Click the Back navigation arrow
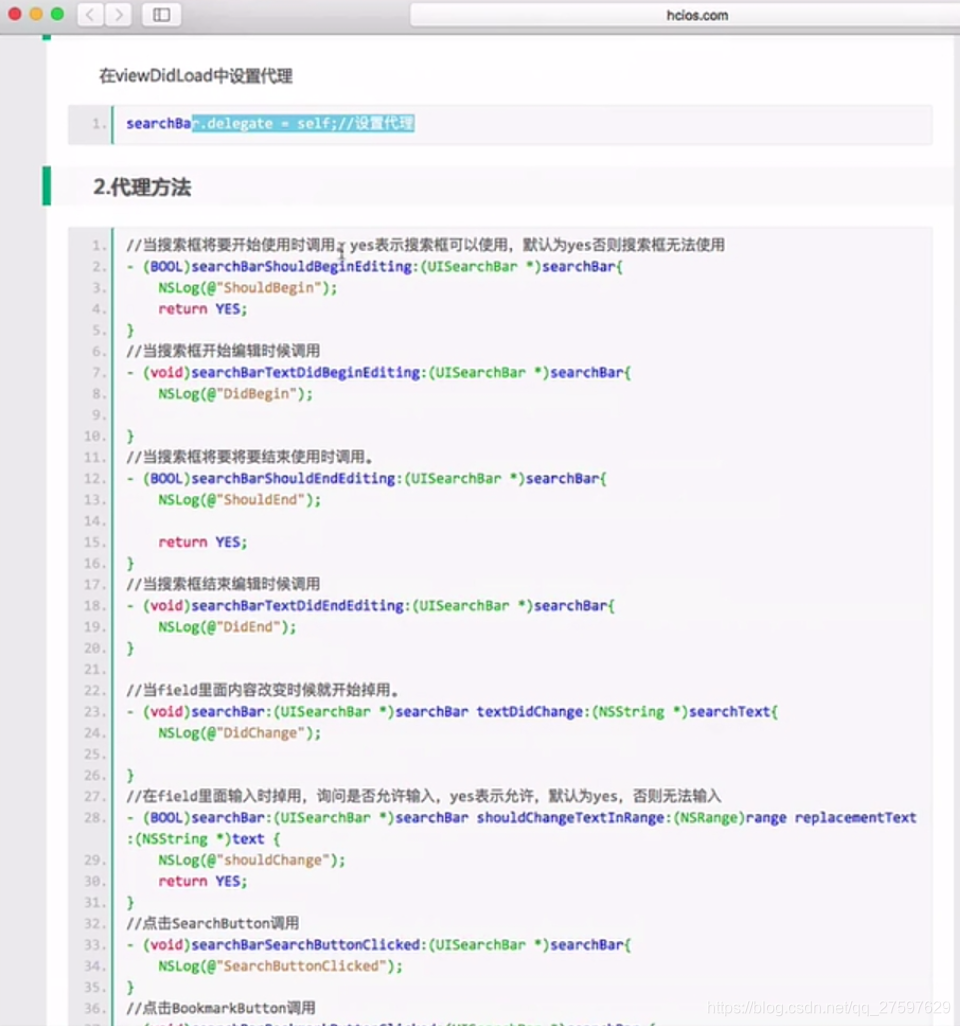960x1026 pixels. [88, 15]
